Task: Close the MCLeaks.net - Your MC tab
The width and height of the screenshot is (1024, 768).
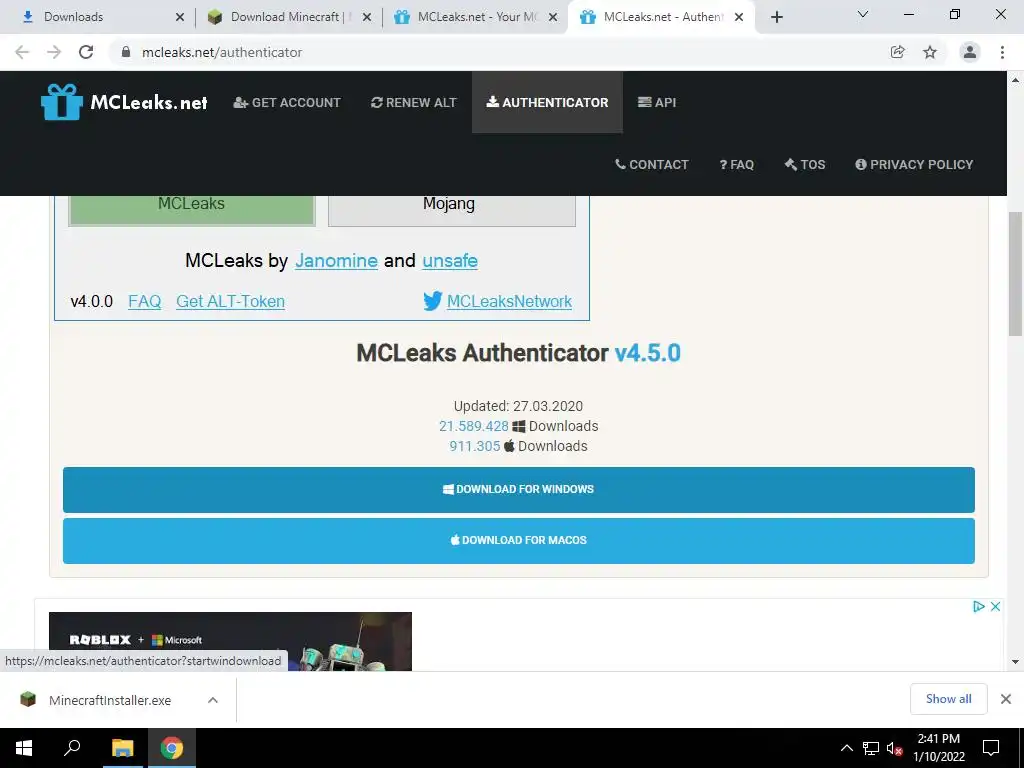Action: point(553,17)
